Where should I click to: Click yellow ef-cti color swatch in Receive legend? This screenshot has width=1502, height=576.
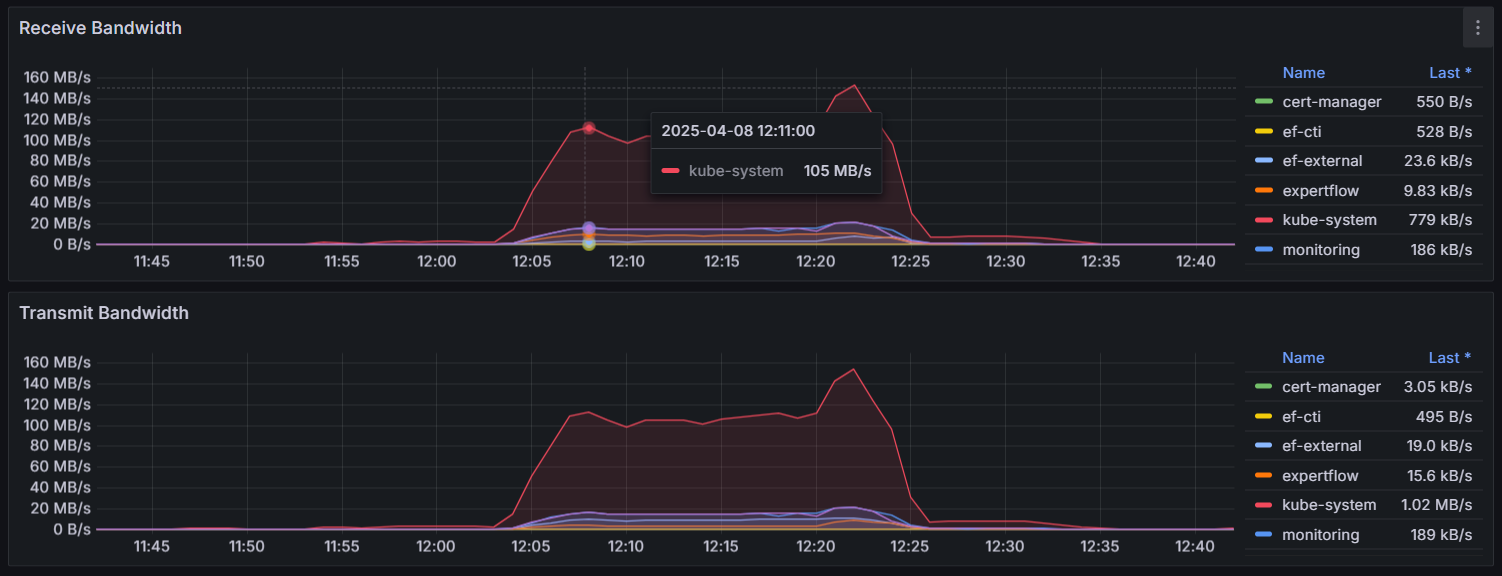tap(1264, 132)
